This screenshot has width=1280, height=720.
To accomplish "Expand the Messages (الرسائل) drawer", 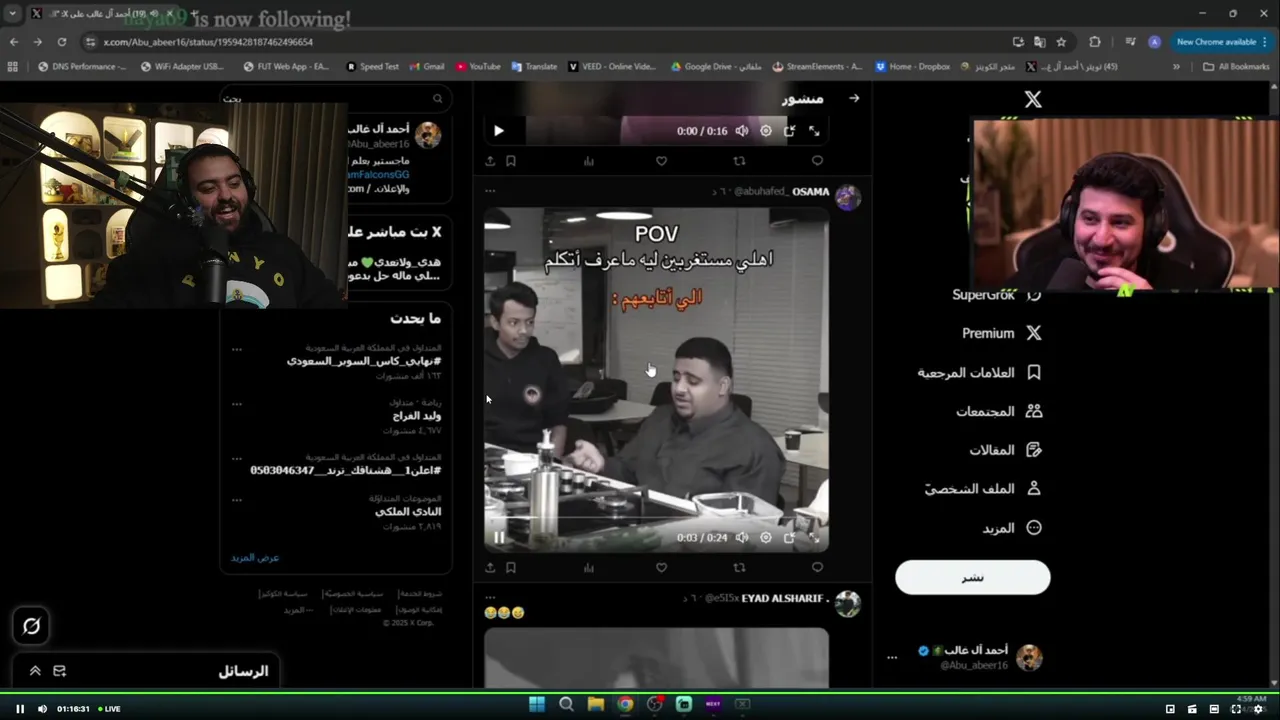I will coord(35,671).
